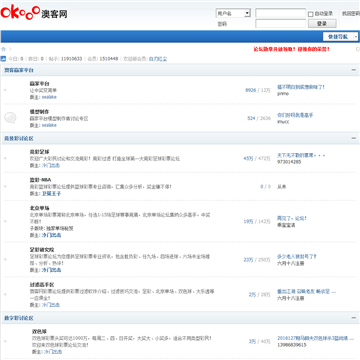Open the 模型制作 forum board
This screenshot has height=360, width=360.
(39, 112)
